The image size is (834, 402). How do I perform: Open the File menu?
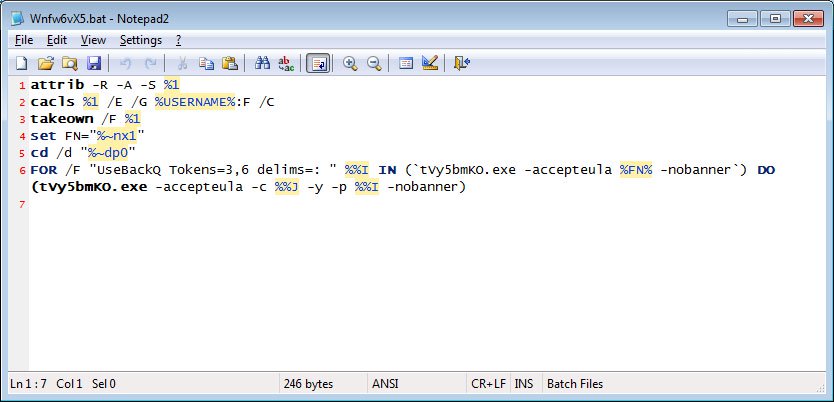[x=24, y=40]
